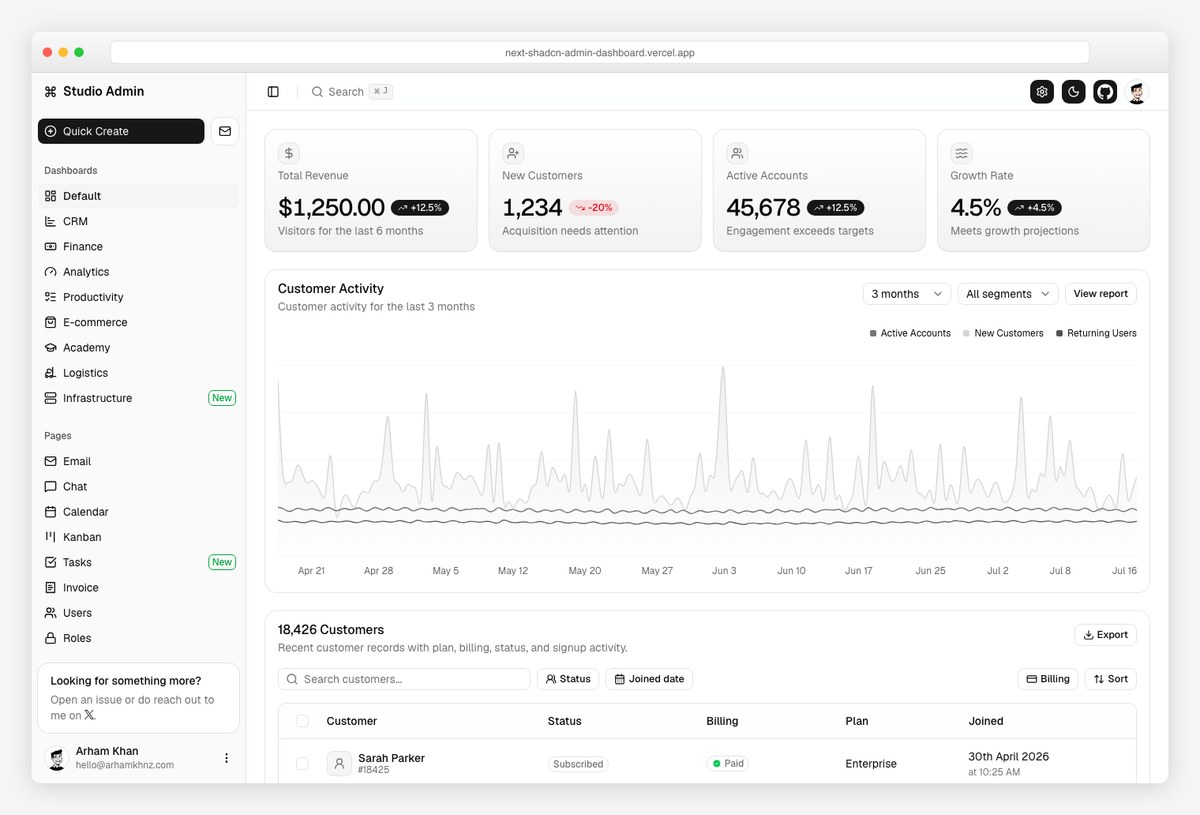This screenshot has height=815, width=1200.
Task: Click the dollar sign icon on Total Revenue card
Action: pos(289,153)
